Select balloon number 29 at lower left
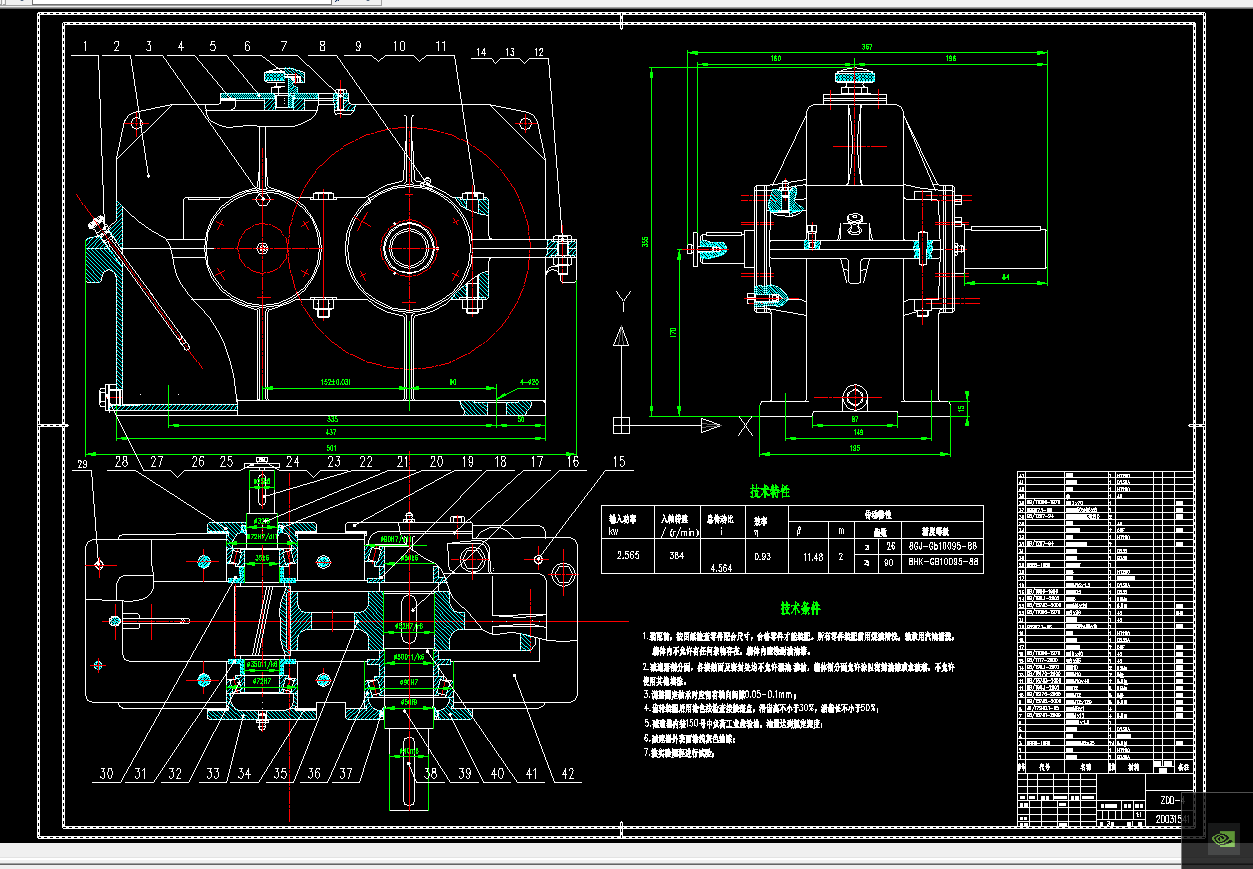 coord(80,464)
